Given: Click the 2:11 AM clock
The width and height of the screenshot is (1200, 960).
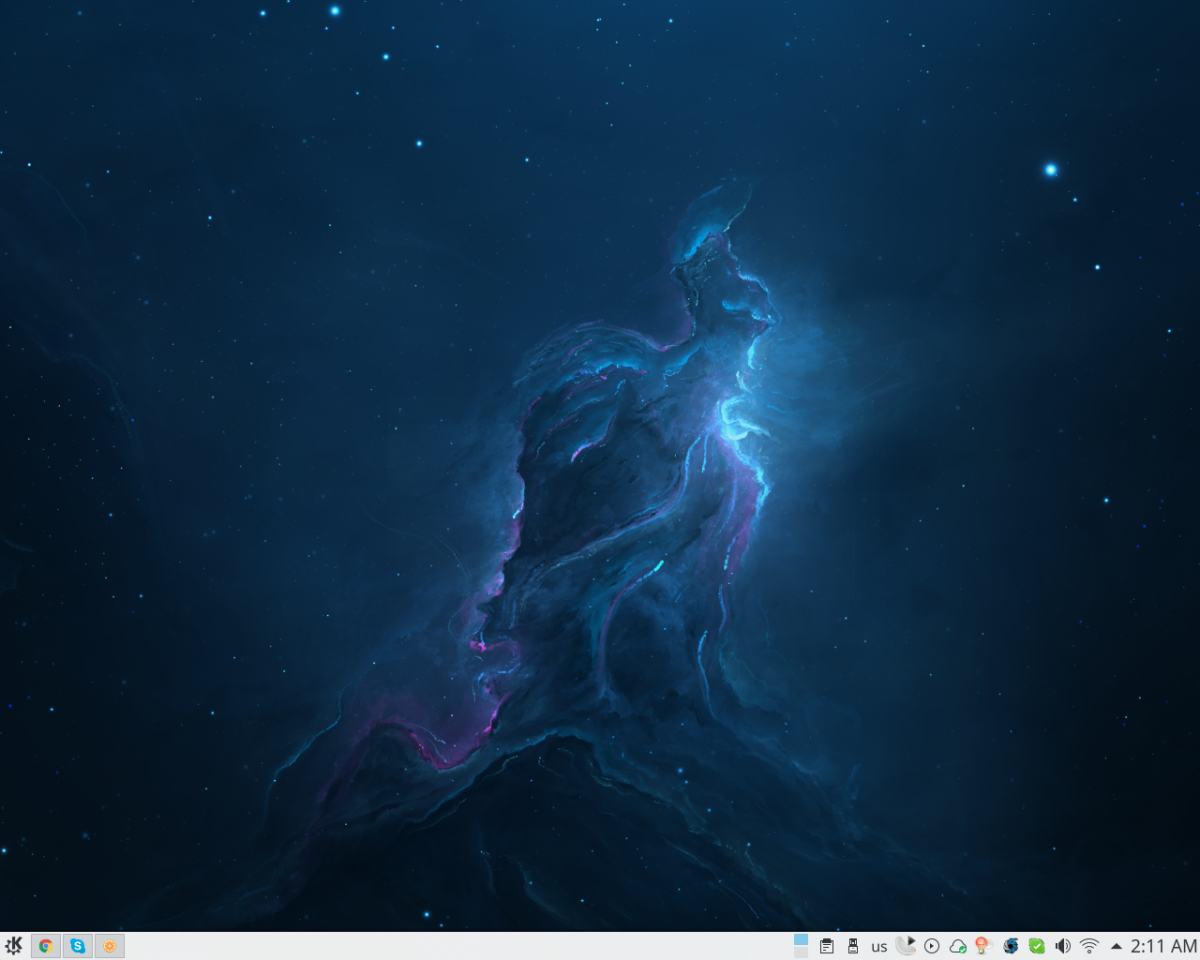Looking at the screenshot, I should point(1163,946).
